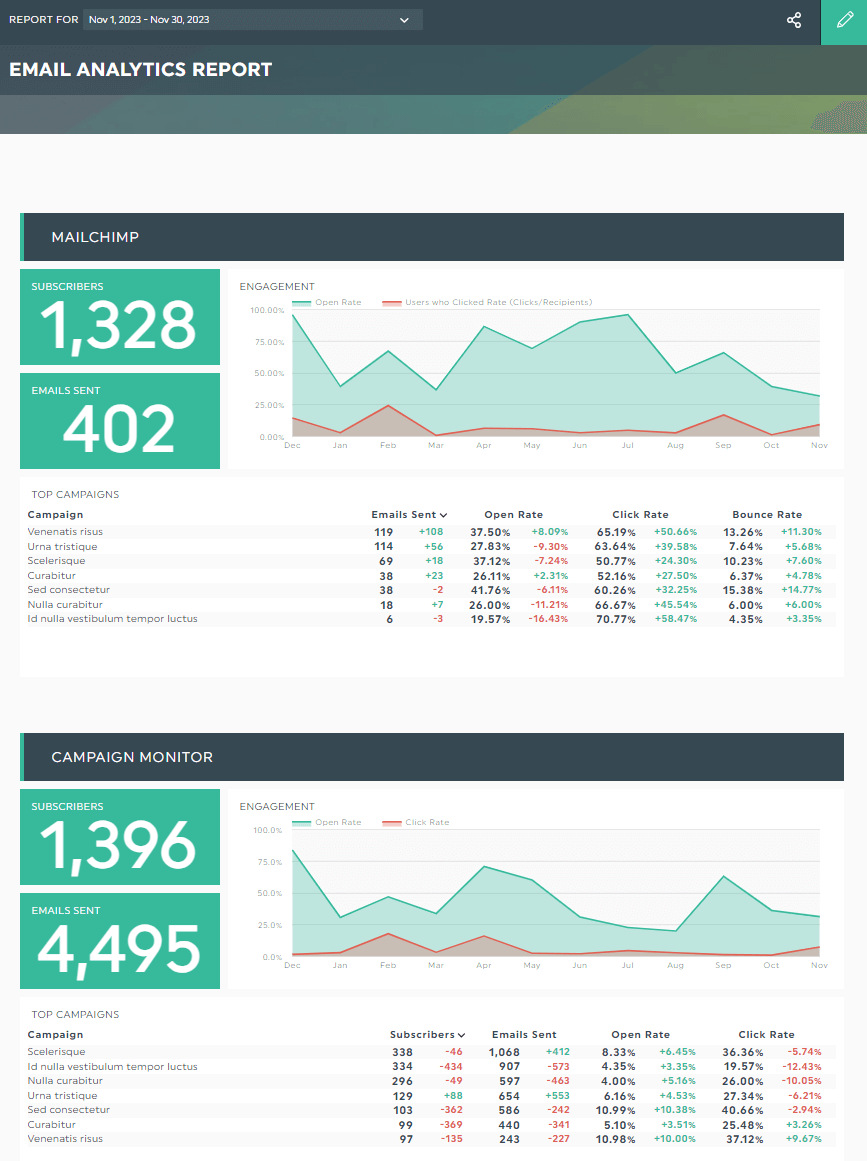Select Sed consectetur in Mailchimp campaigns
Viewport: 867px width, 1161px height.
[x=69, y=589]
